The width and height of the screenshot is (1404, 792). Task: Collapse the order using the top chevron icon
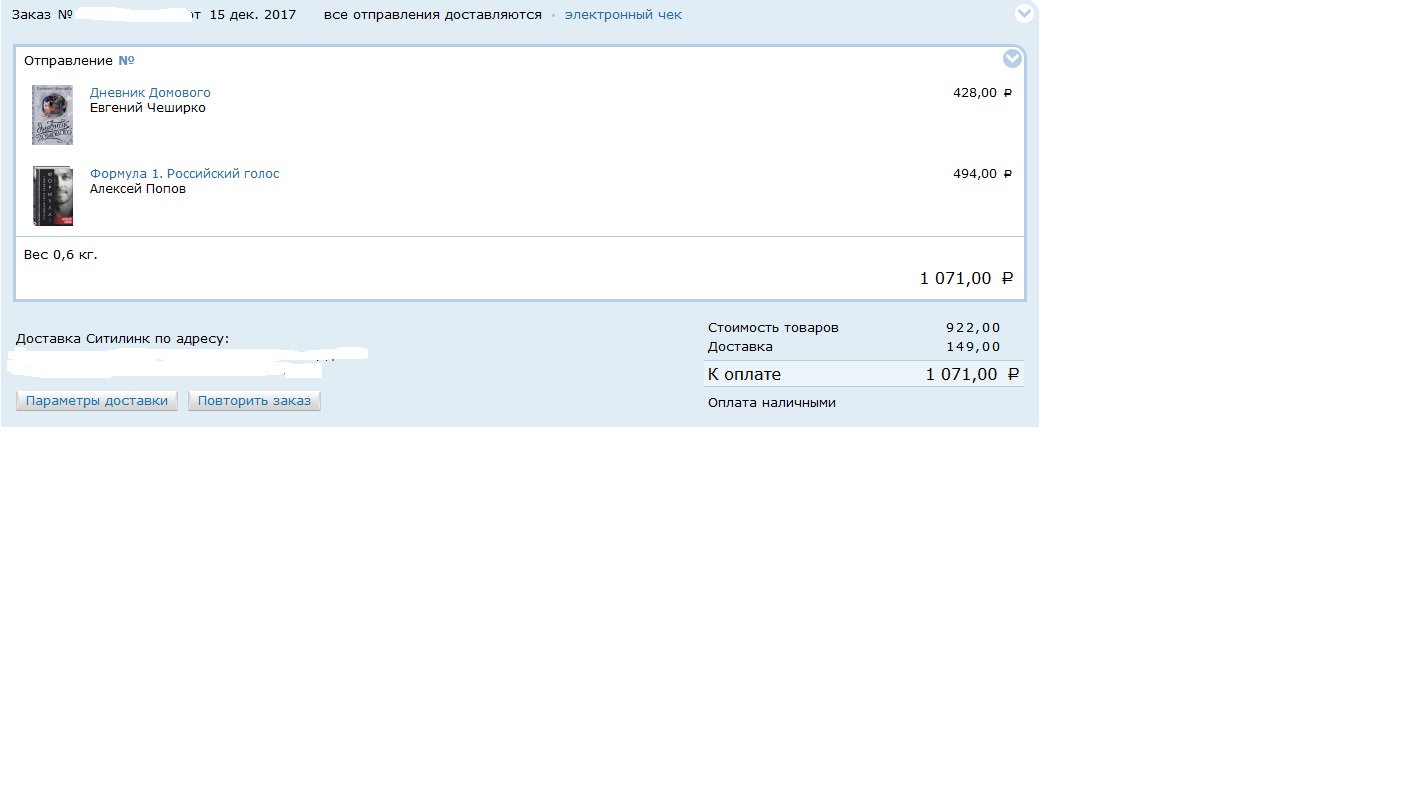point(1024,13)
